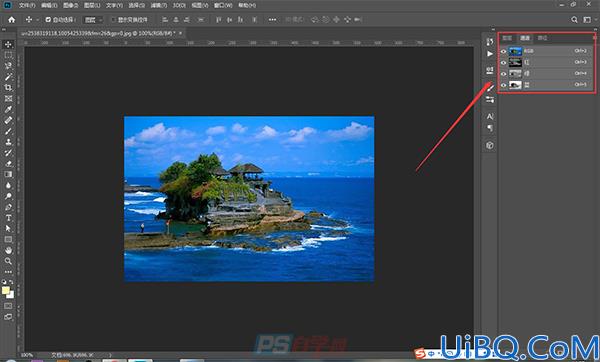Select the Gradient tool
This screenshot has width=600, height=362.
(8, 174)
